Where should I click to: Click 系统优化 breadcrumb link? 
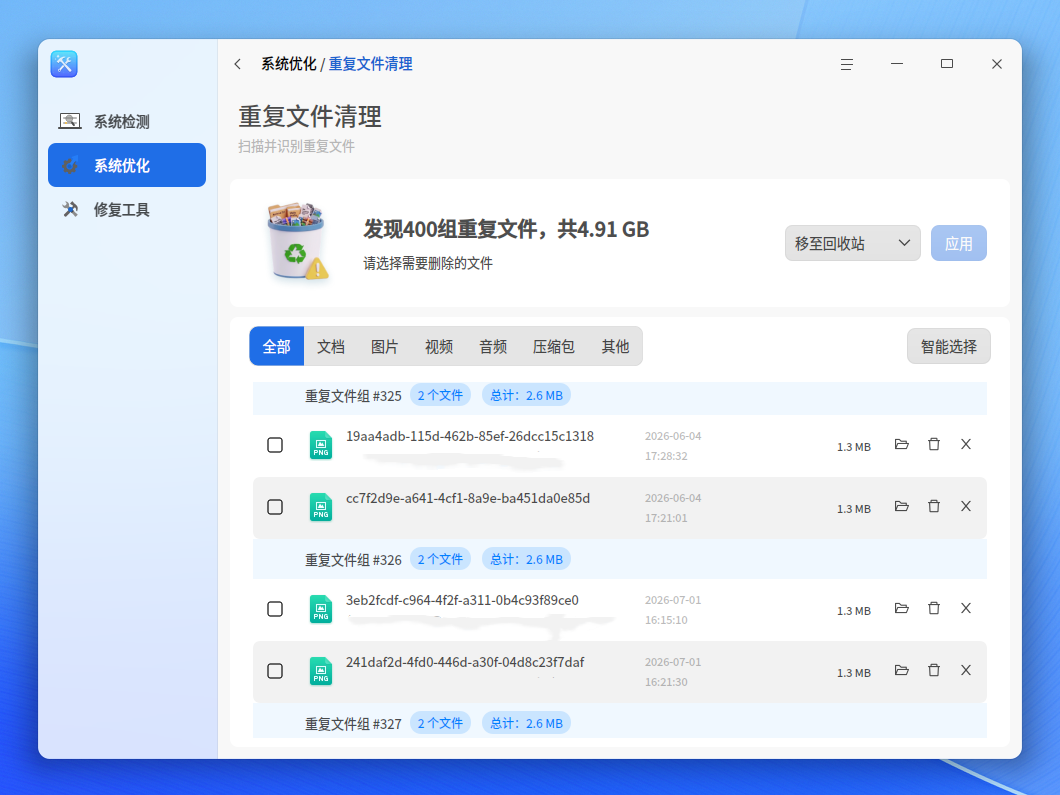[x=289, y=64]
